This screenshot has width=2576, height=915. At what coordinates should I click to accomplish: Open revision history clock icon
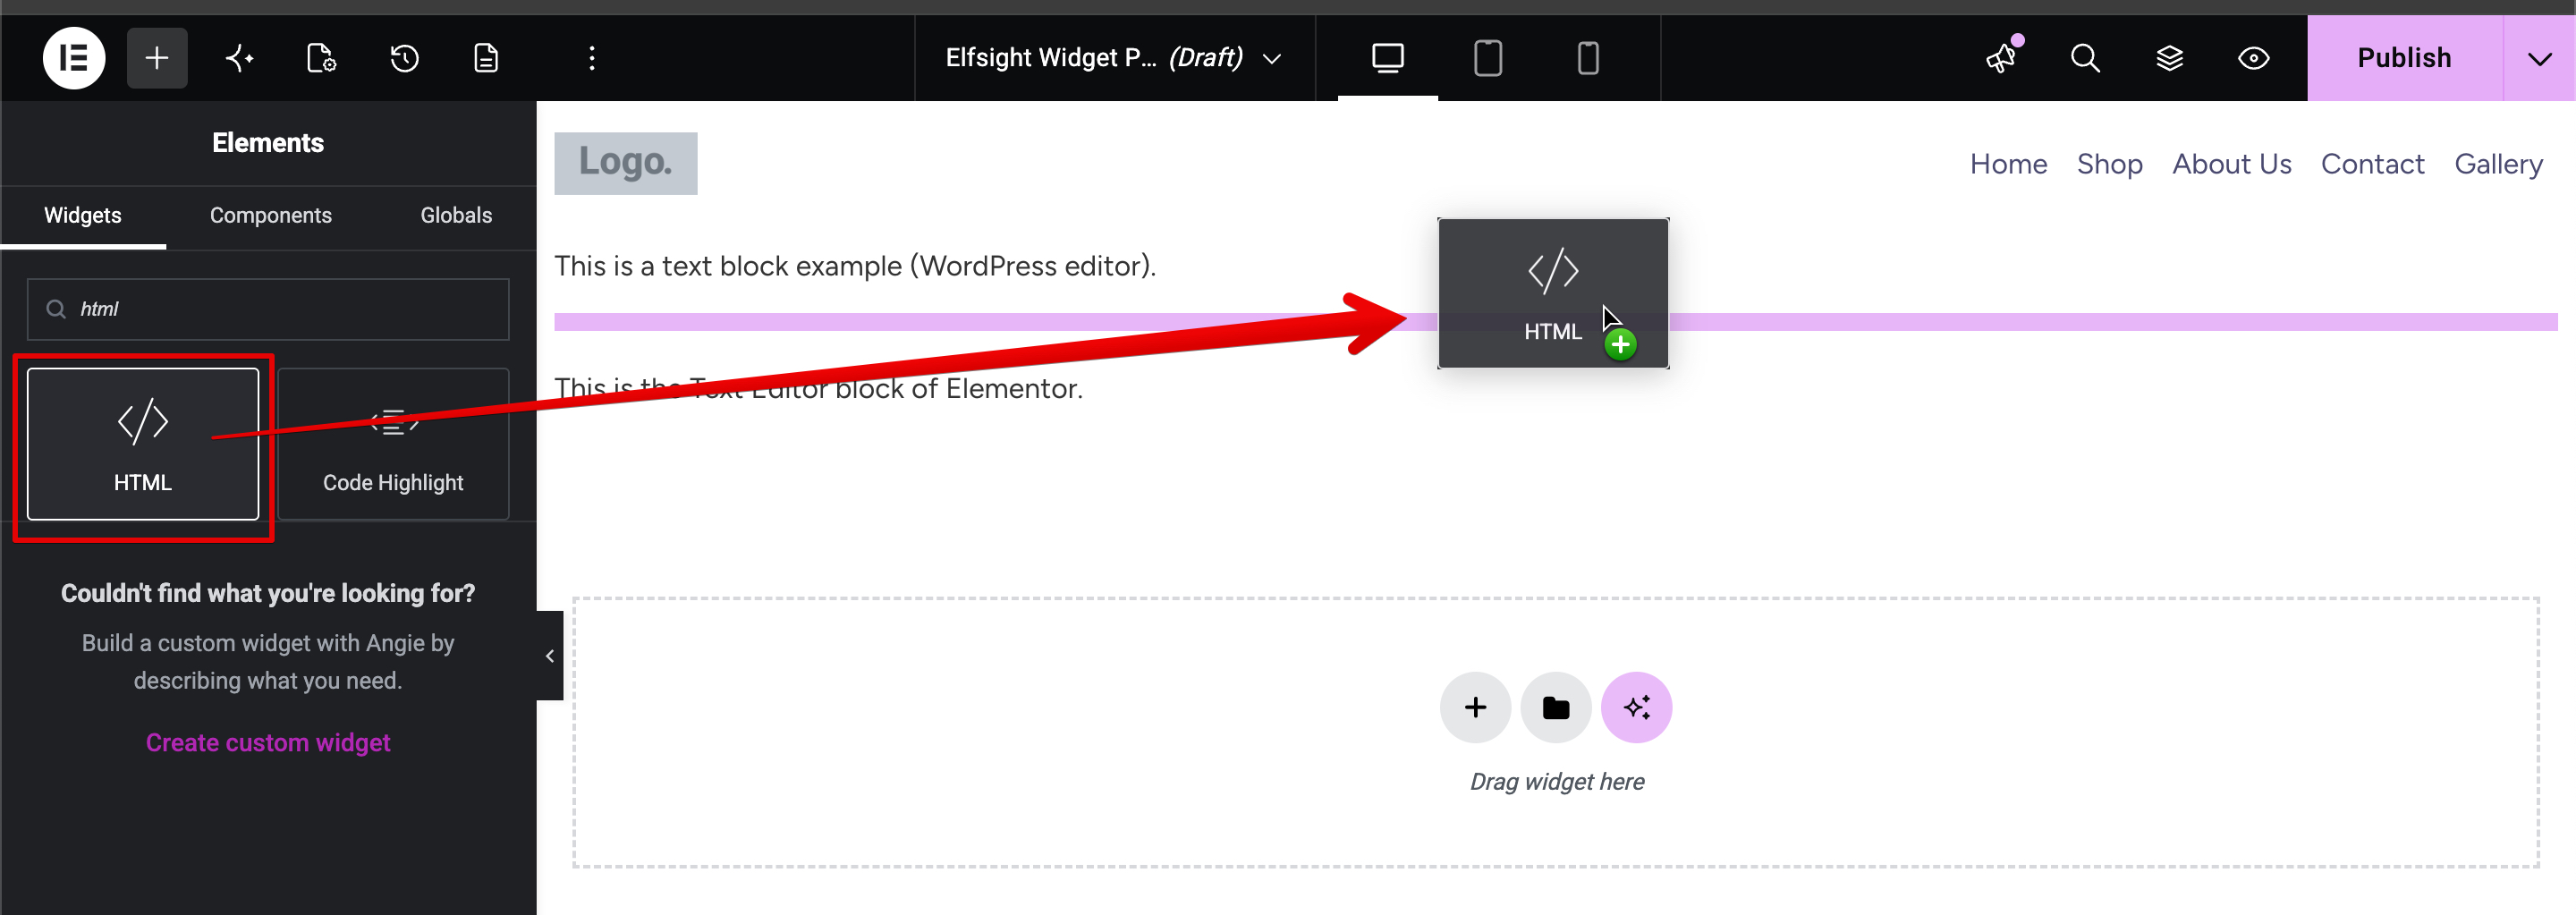[x=404, y=58]
